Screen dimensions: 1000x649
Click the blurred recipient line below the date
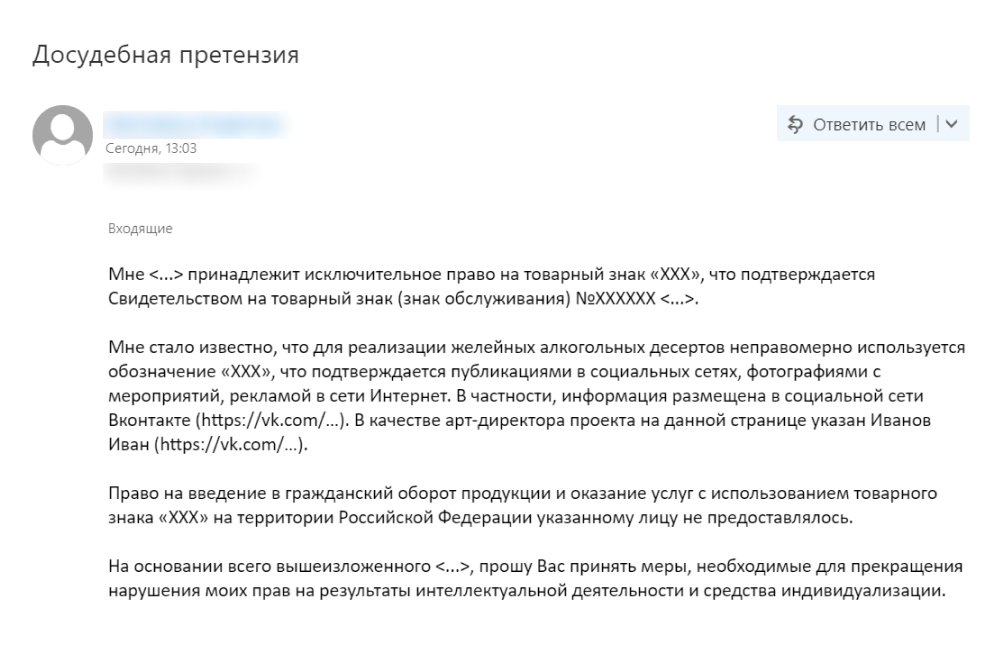tap(178, 171)
